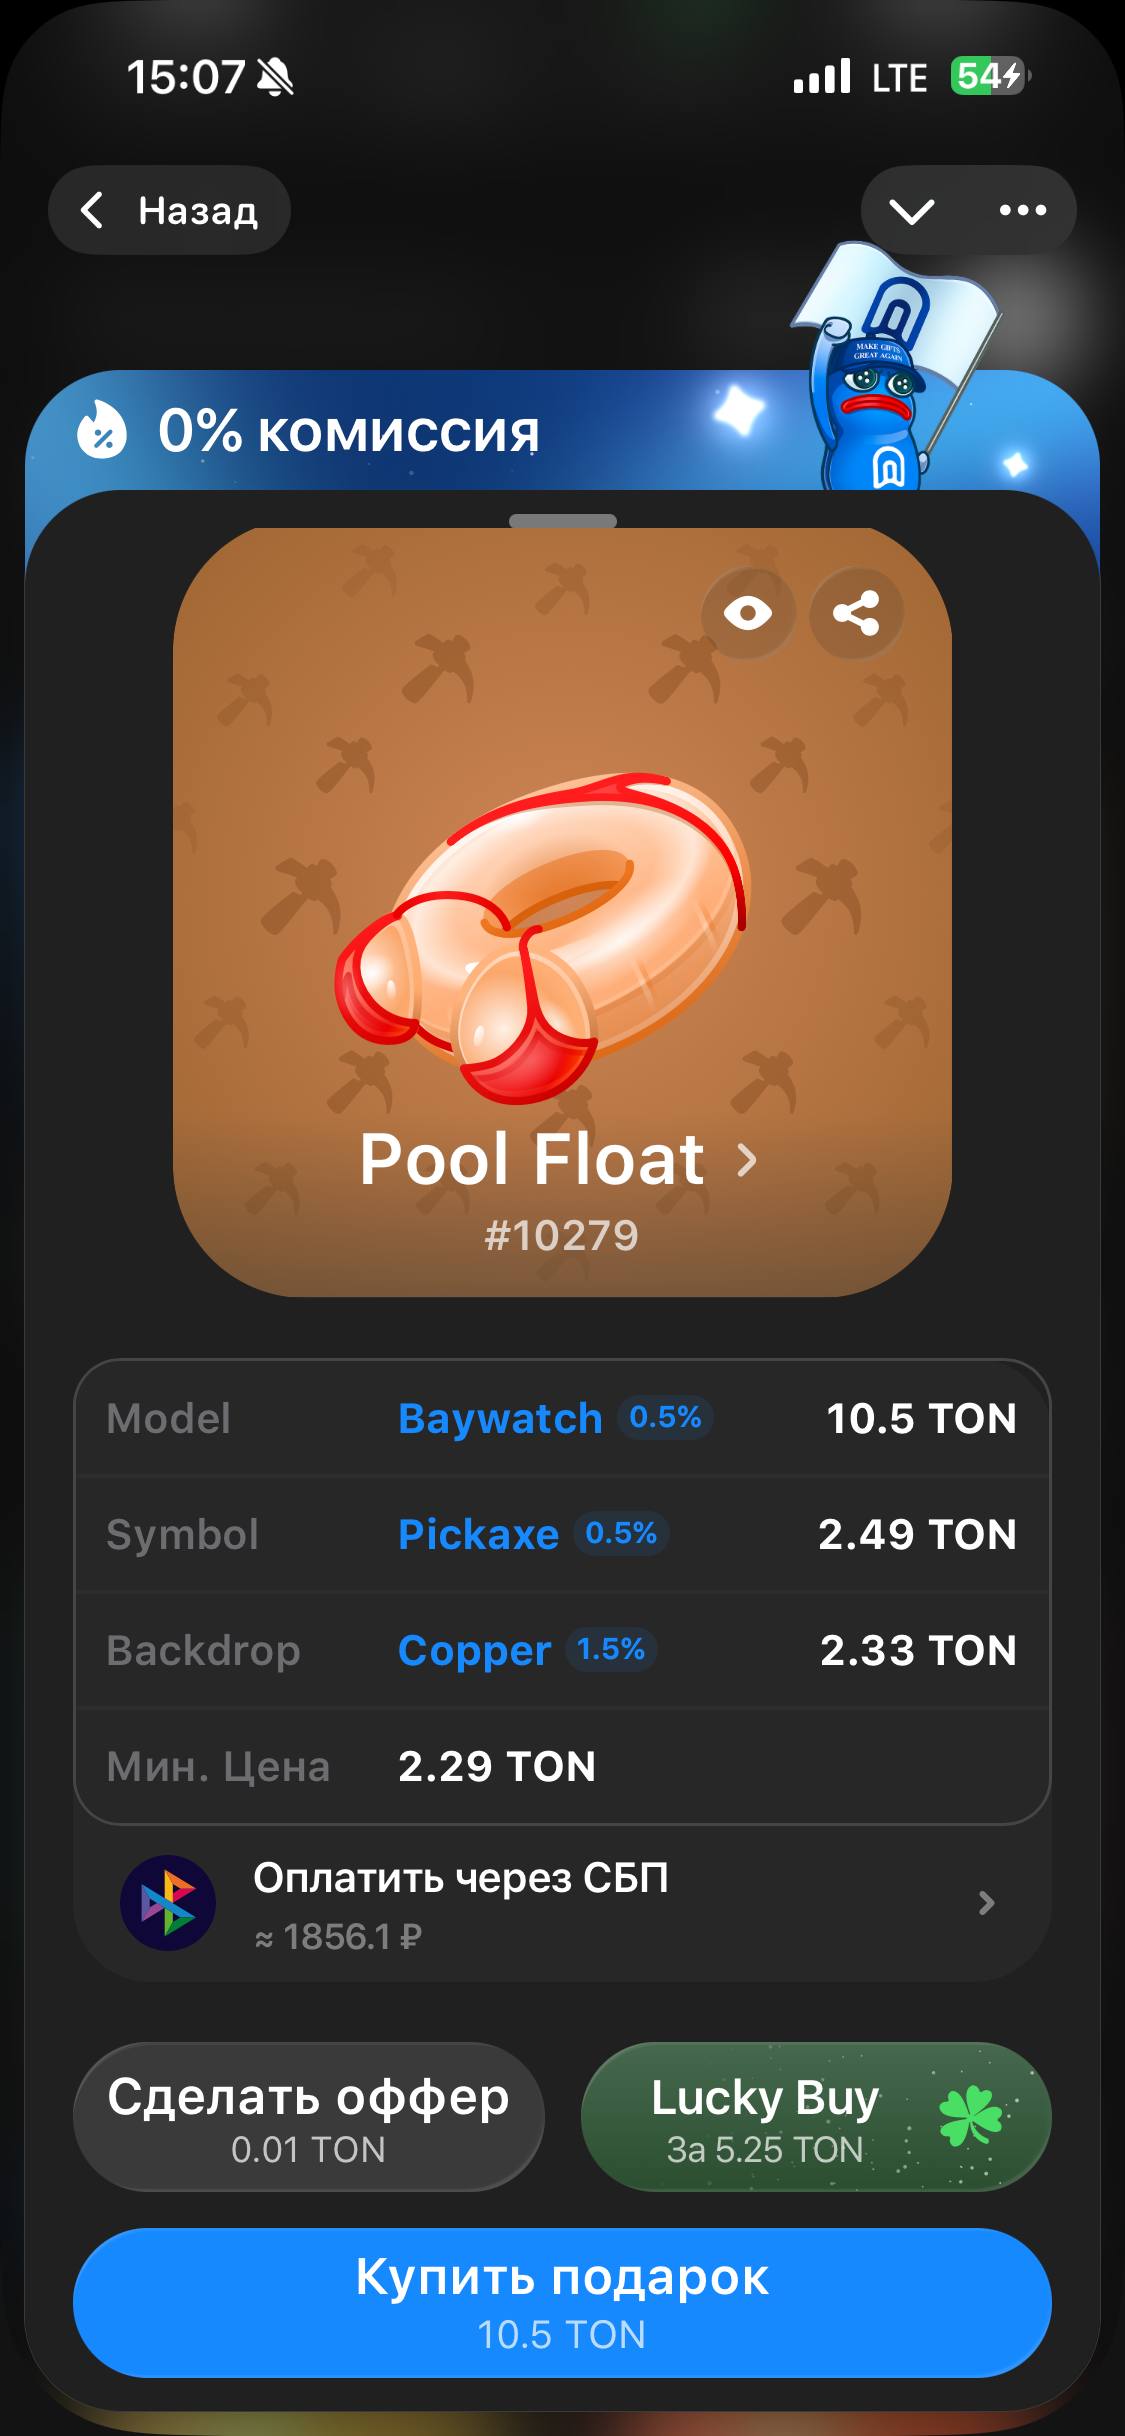Tap the sheet drag handle bar
This screenshot has height=2436, width=1125.
pos(562,521)
